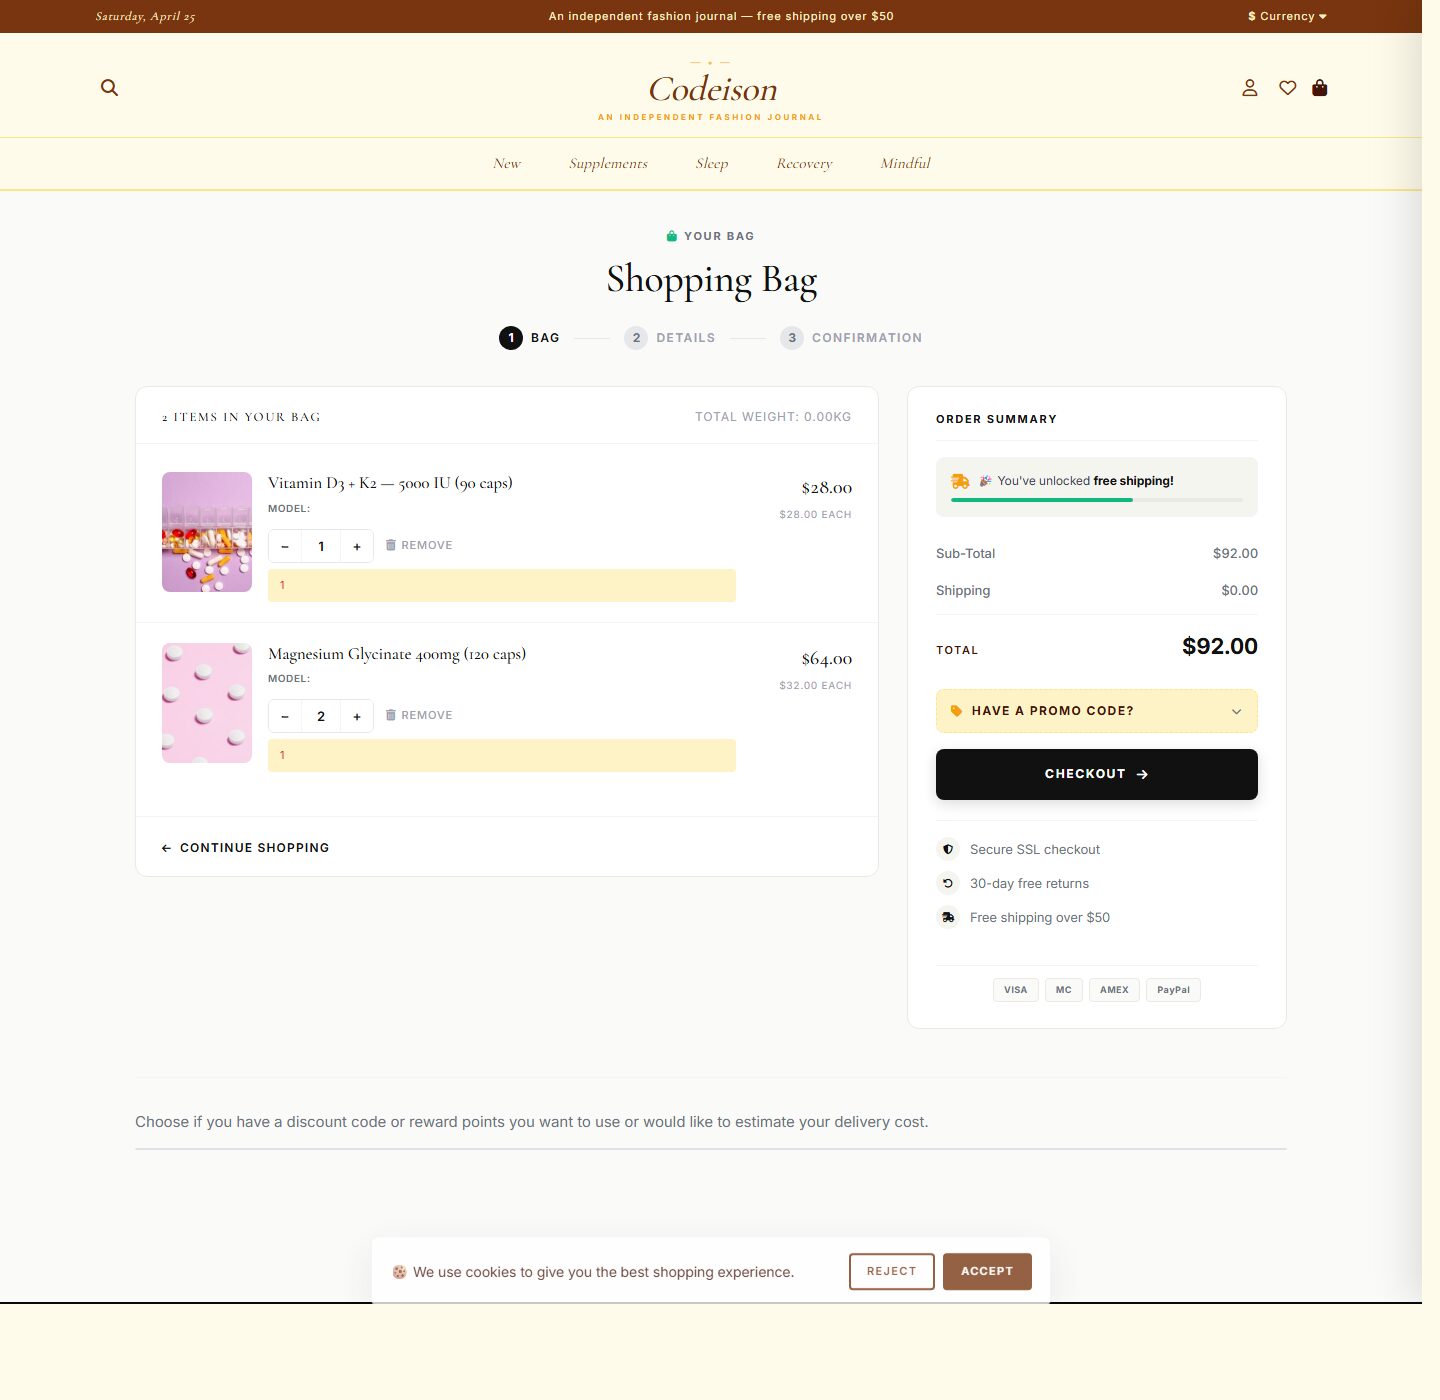Focus the Vitamin D3 quantity field
1440x1400 pixels.
click(x=321, y=546)
